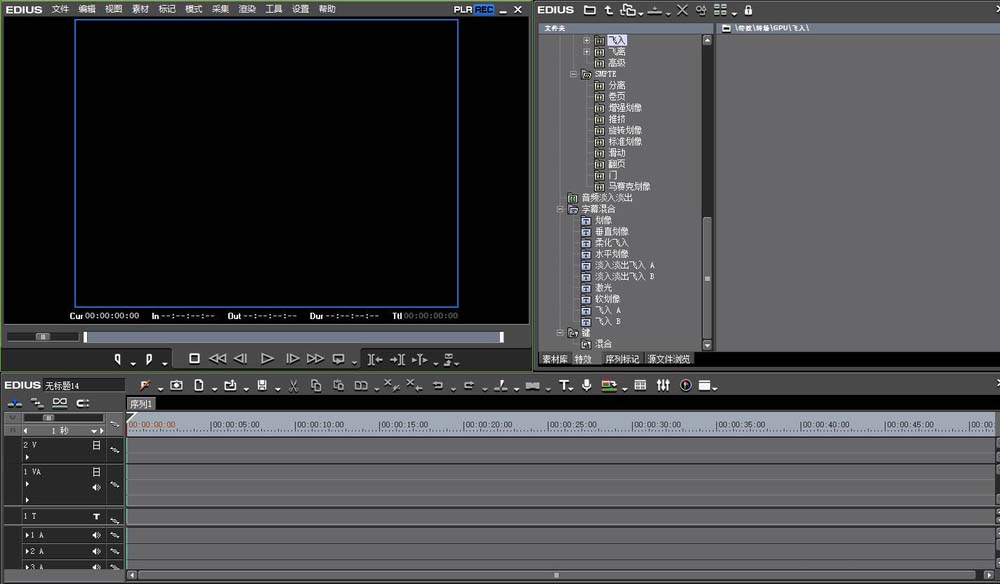Screen dimensions: 1000x584
Task: Click the microphone voice-over icon
Action: [586, 385]
